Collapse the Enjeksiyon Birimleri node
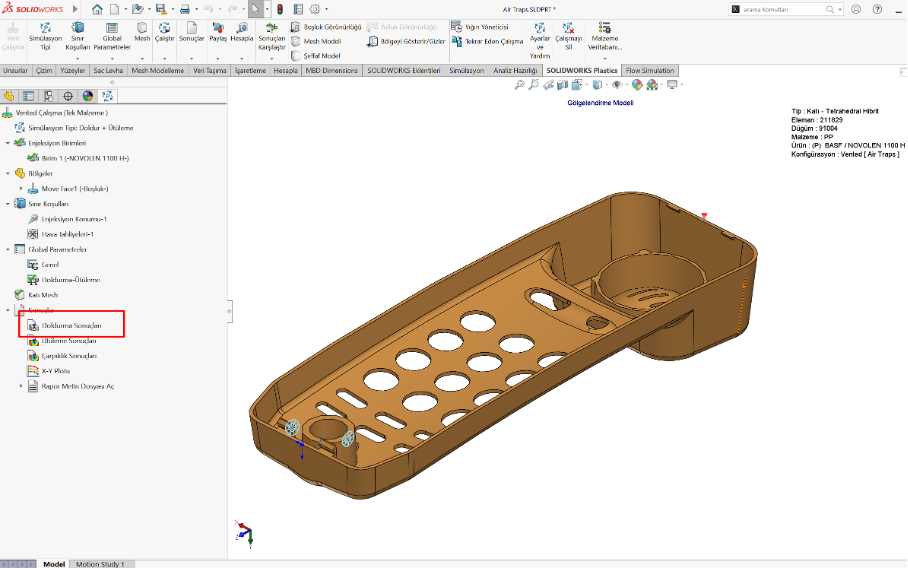This screenshot has height=568, width=908. pyautogui.click(x=8, y=142)
